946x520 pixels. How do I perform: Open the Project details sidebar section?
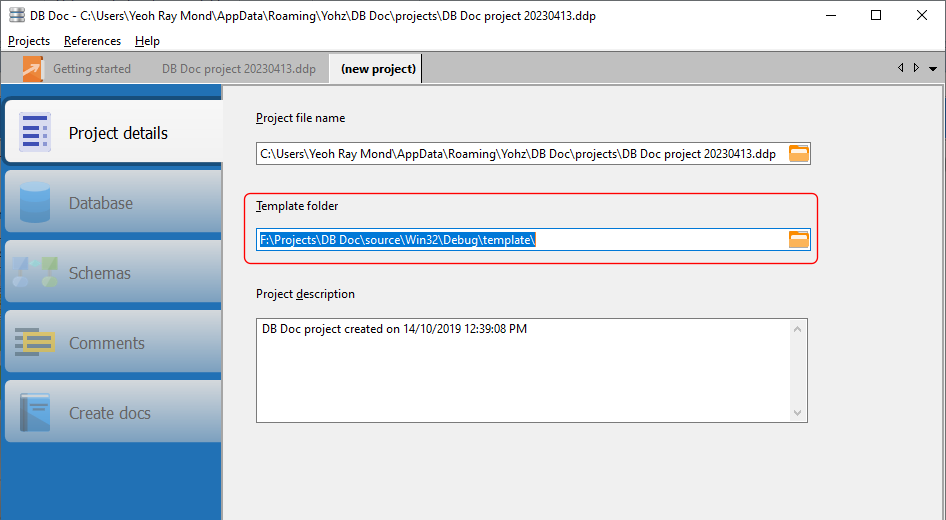point(117,133)
